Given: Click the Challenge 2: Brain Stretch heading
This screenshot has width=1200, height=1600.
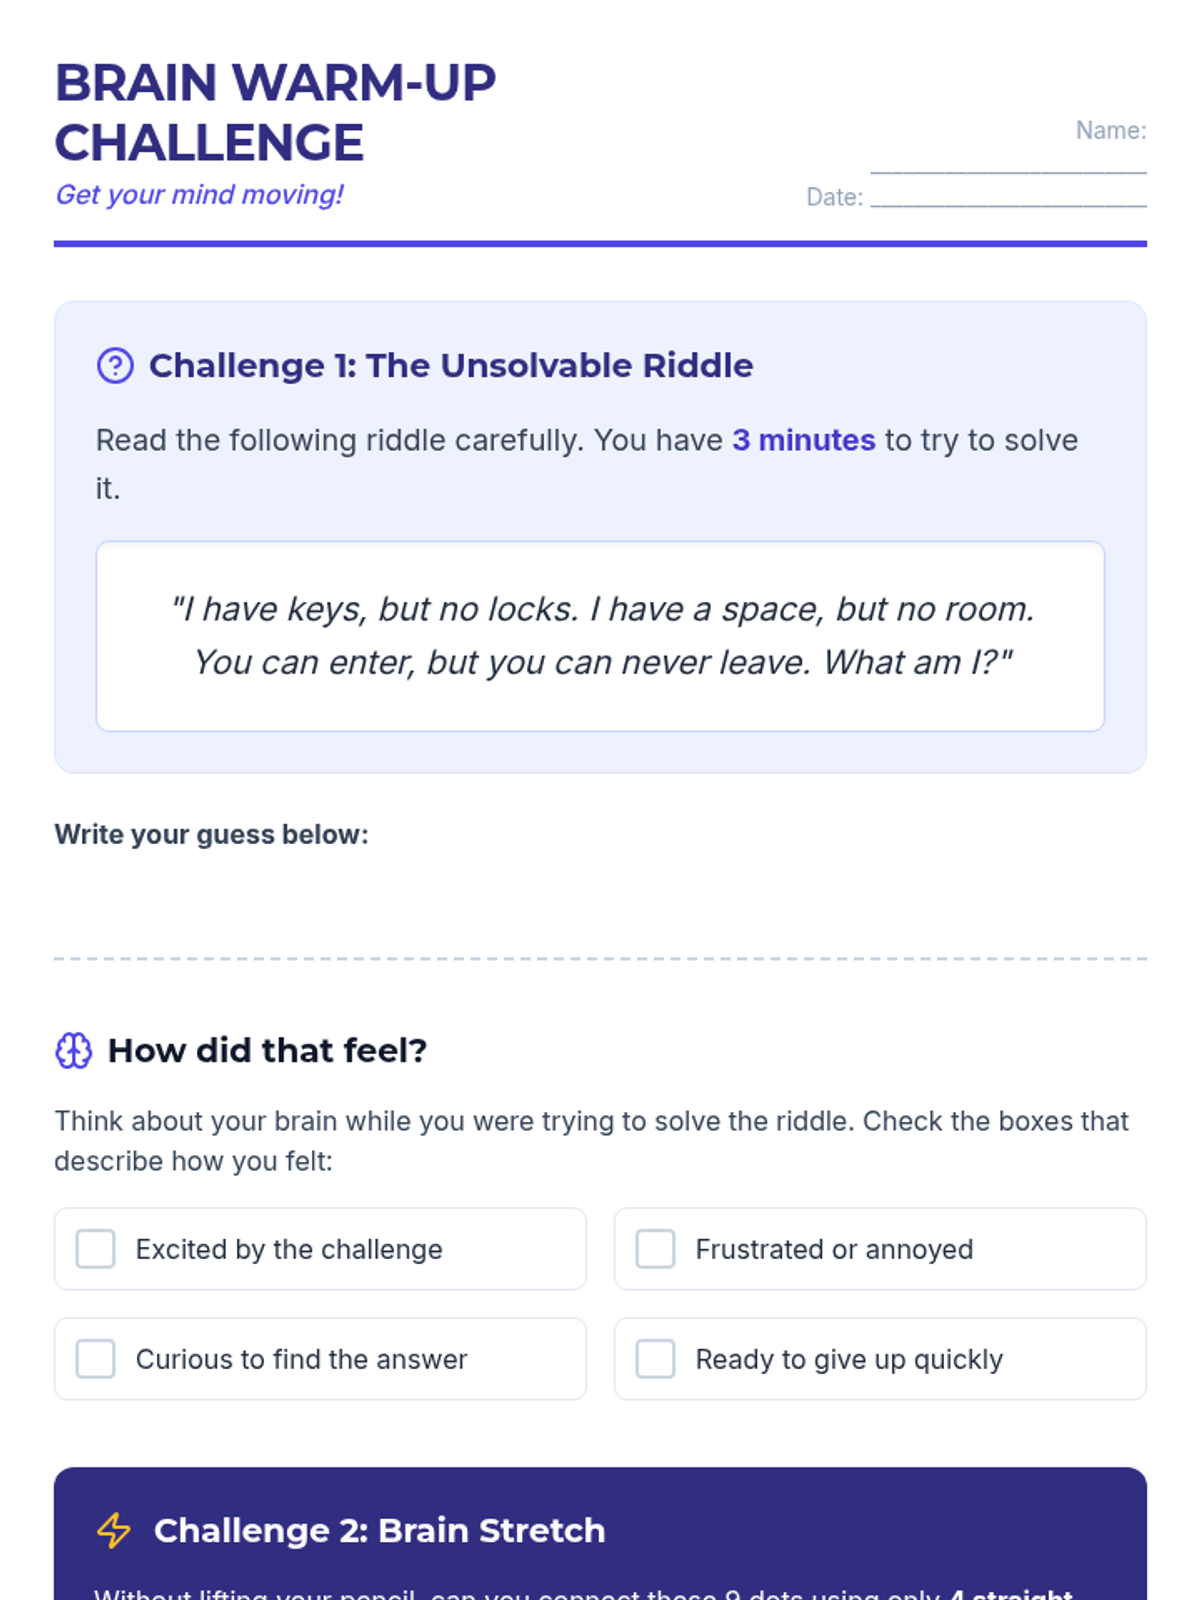Looking at the screenshot, I should point(379,1531).
